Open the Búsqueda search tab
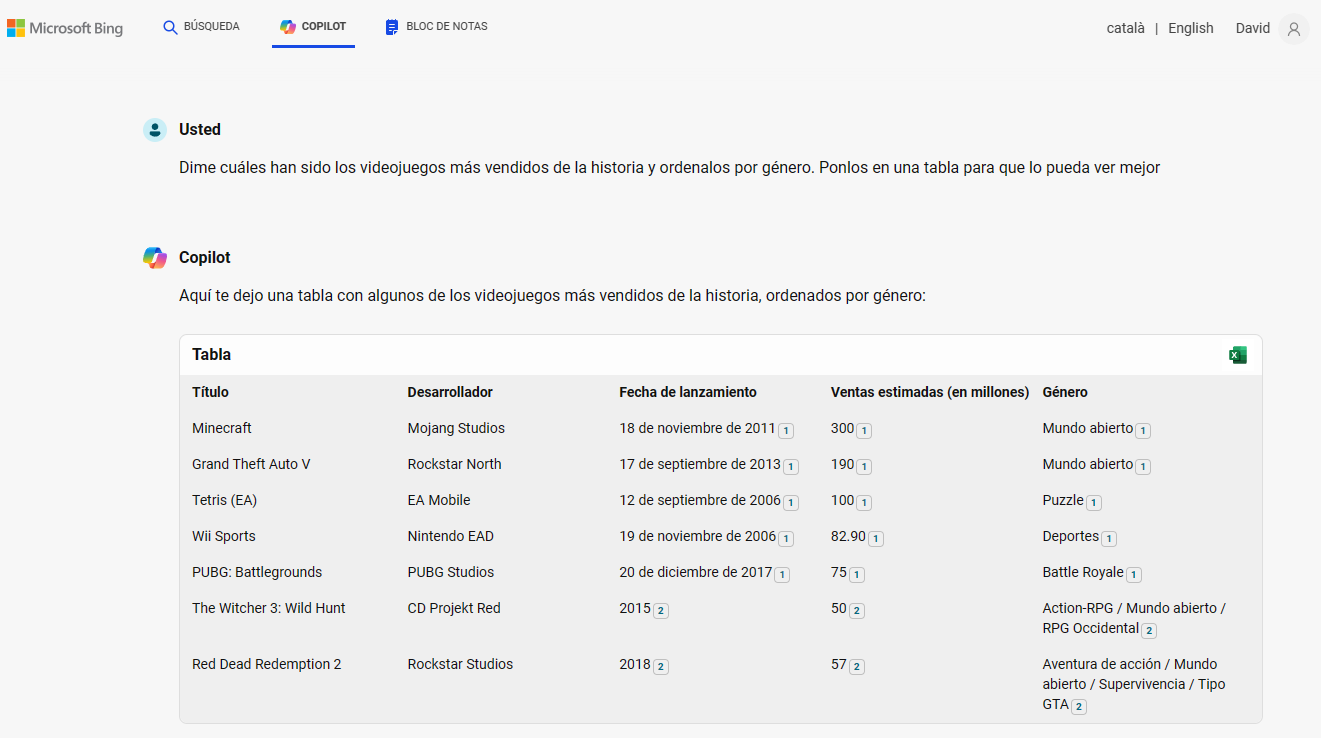This screenshot has width=1321, height=738. pyautogui.click(x=201, y=27)
